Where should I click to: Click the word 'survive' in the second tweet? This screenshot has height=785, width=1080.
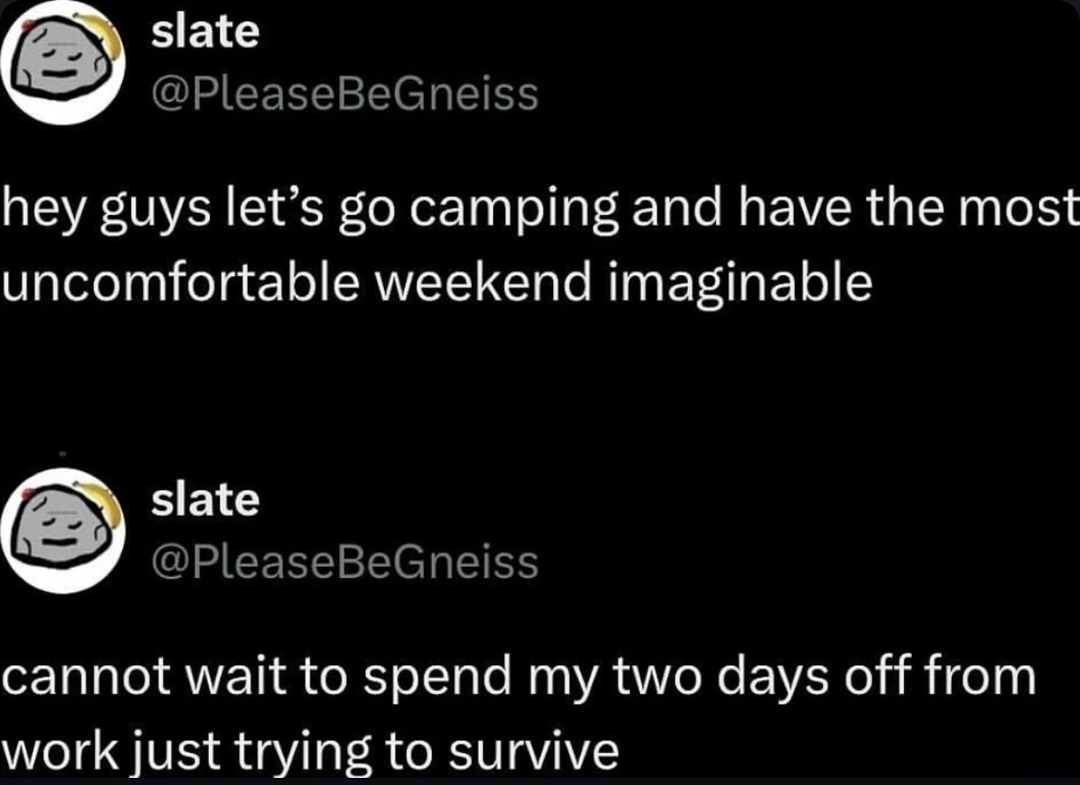point(542,752)
